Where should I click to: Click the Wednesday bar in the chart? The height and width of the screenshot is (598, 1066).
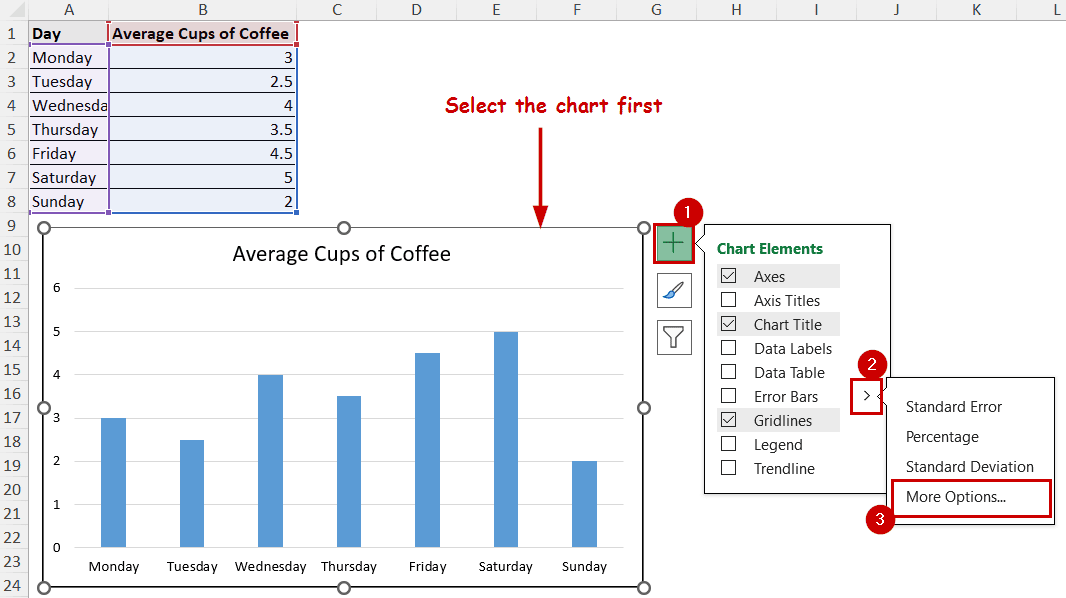[271, 461]
